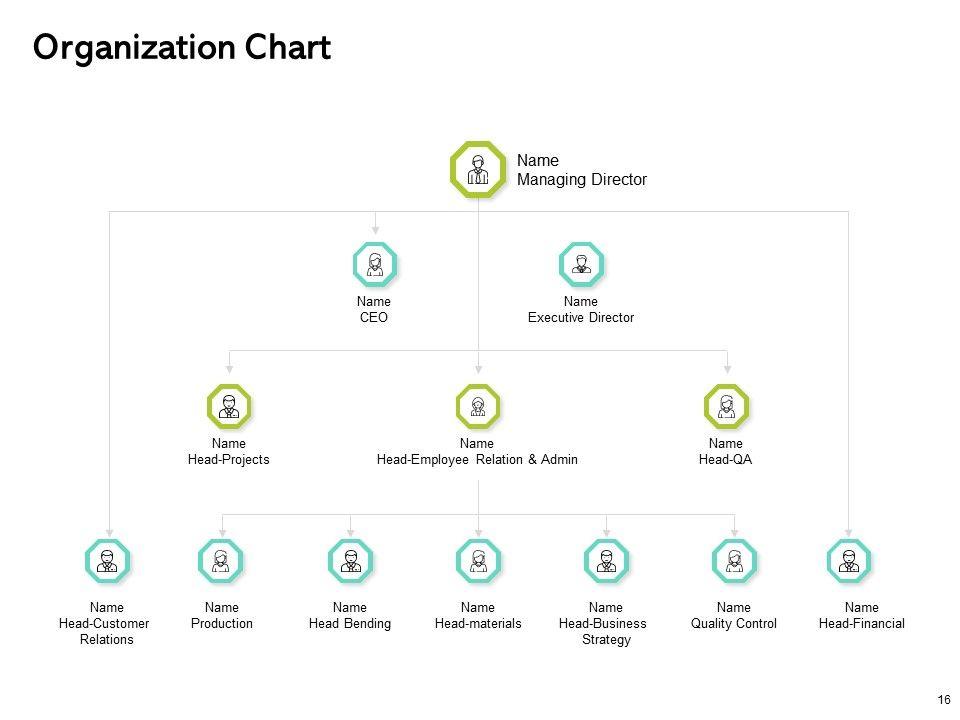Click the Executive Director avatar icon

click(x=581, y=264)
